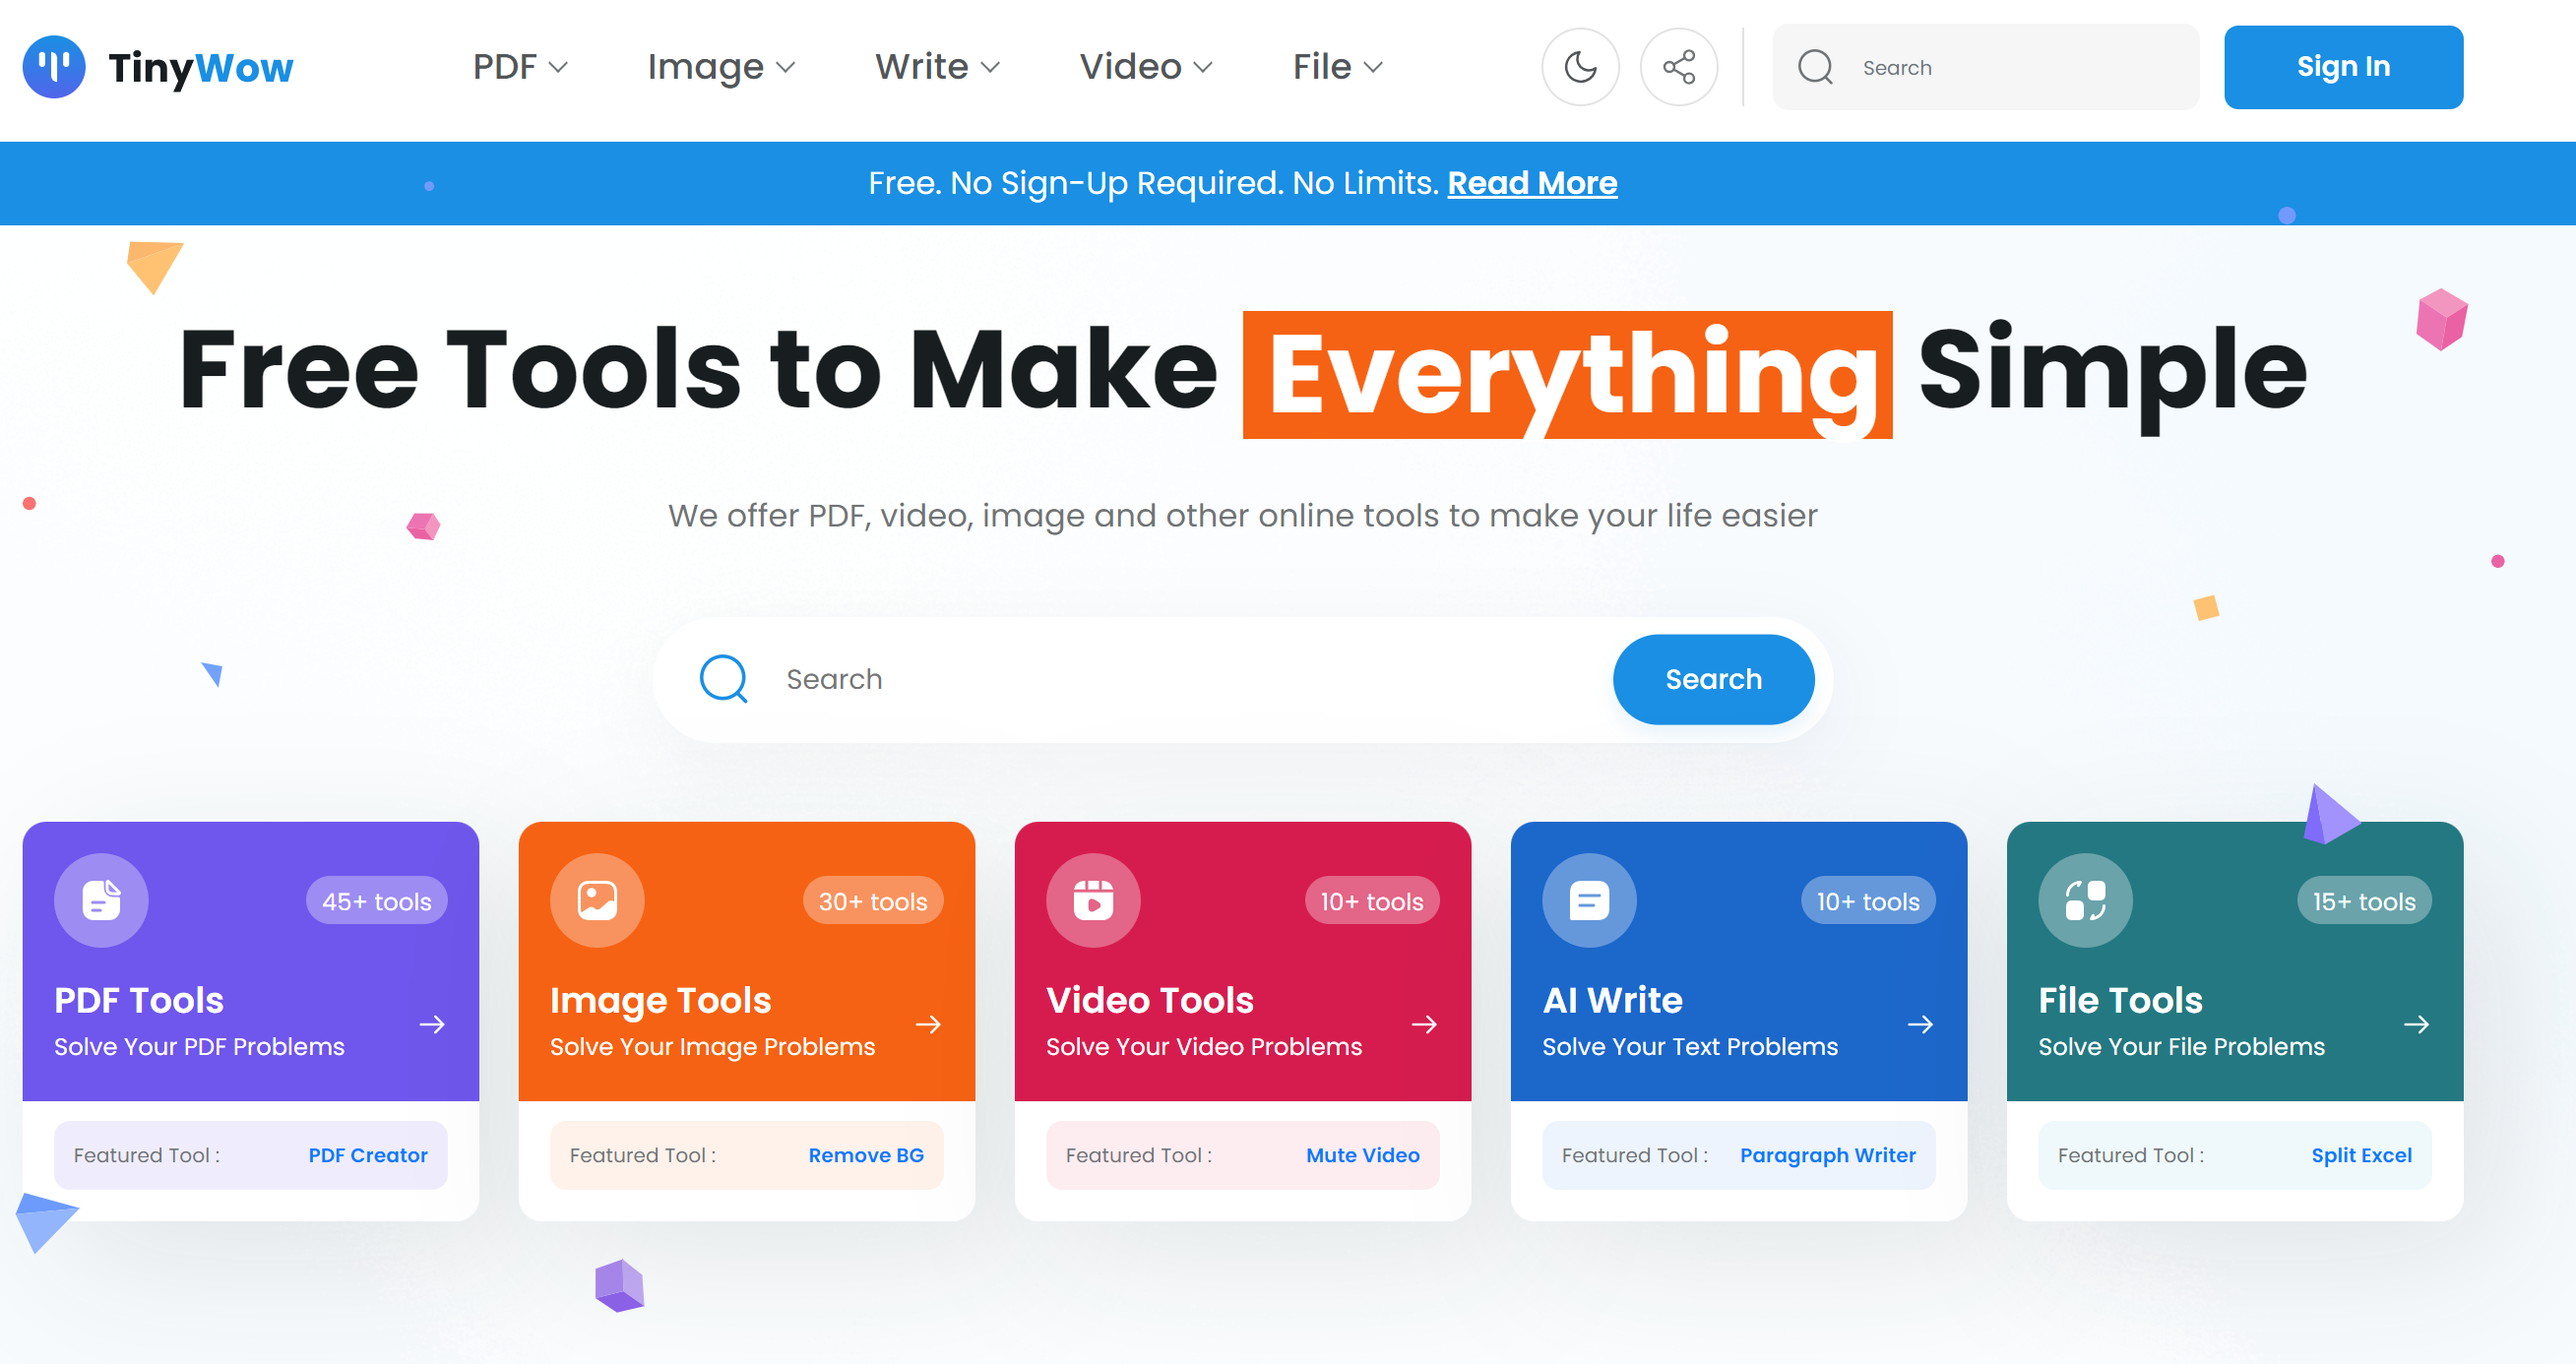This screenshot has height=1364, width=2576.
Task: Click the PDF Tools arrow icon
Action: (432, 1024)
